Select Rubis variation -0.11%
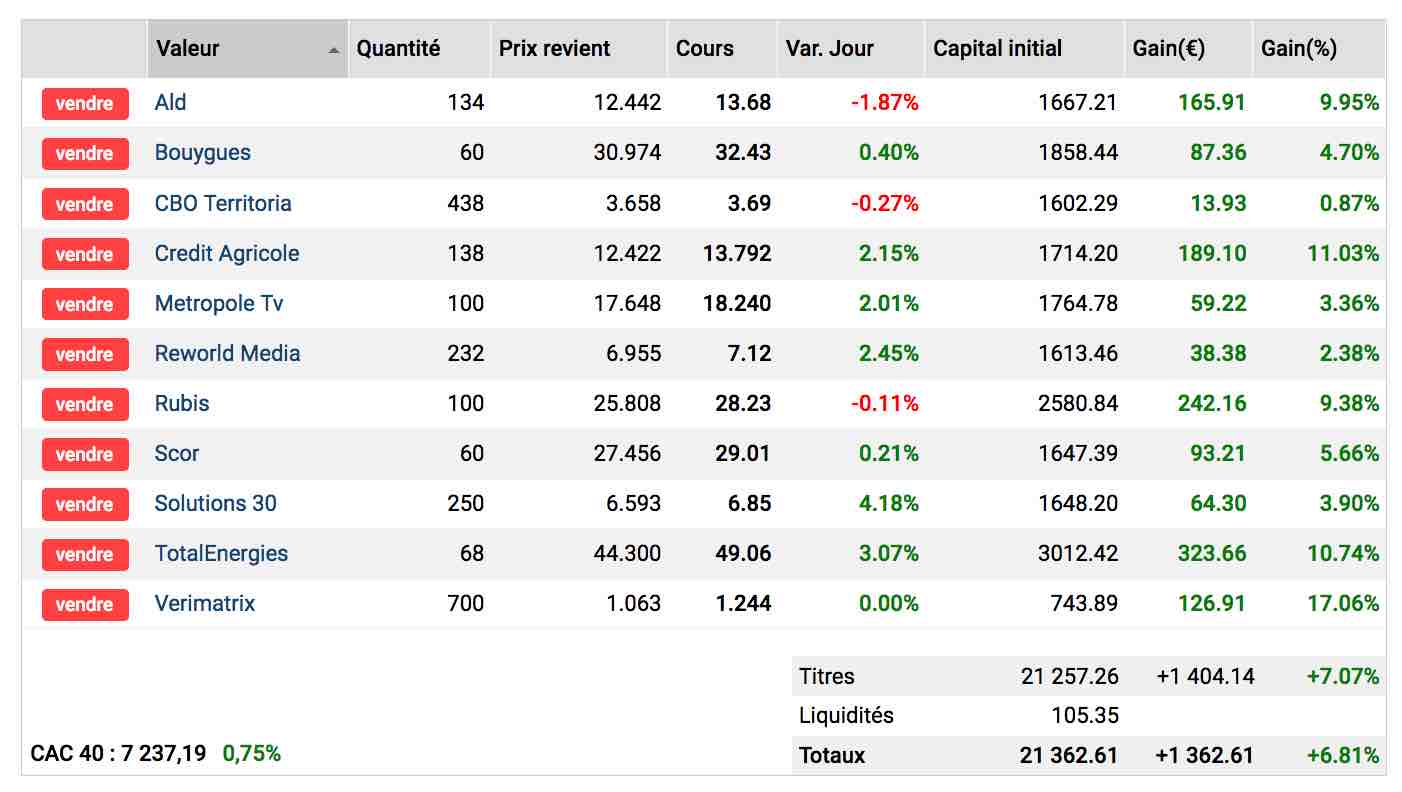The image size is (1402, 792). (x=885, y=403)
